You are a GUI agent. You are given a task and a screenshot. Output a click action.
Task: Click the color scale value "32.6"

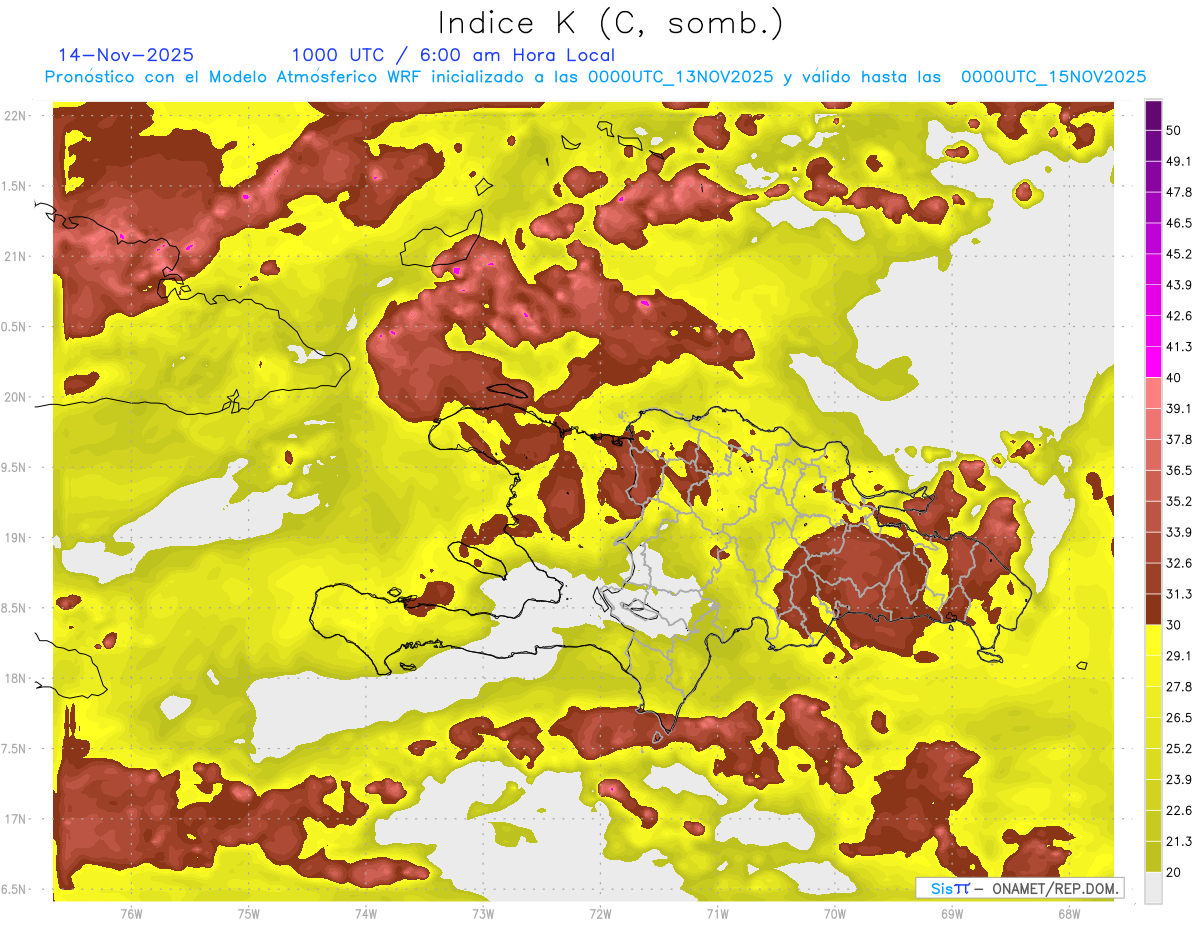point(1178,563)
